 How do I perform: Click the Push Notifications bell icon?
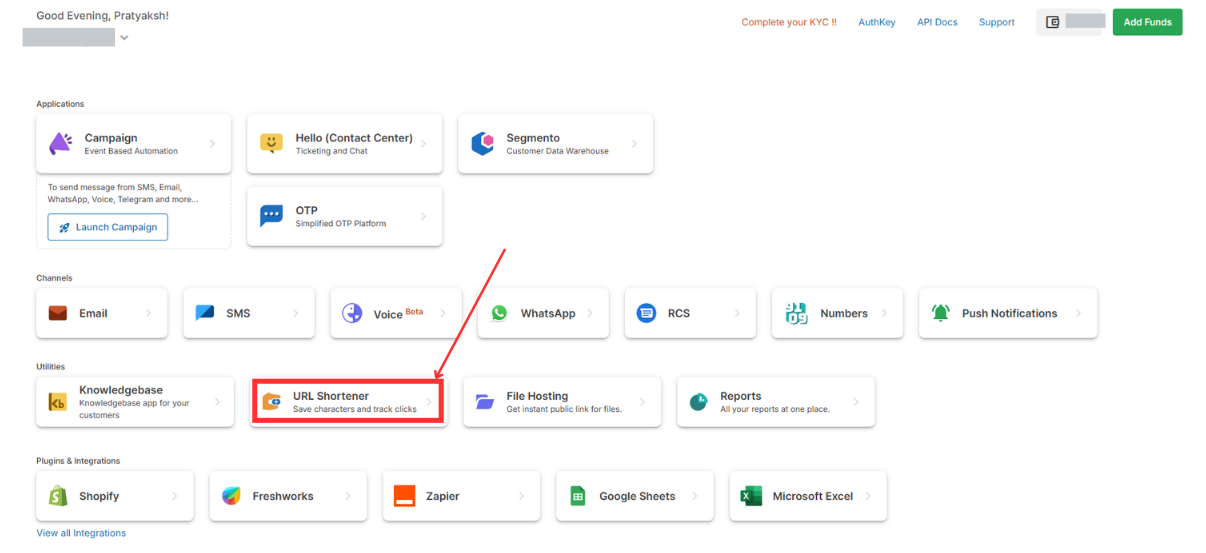coord(940,313)
